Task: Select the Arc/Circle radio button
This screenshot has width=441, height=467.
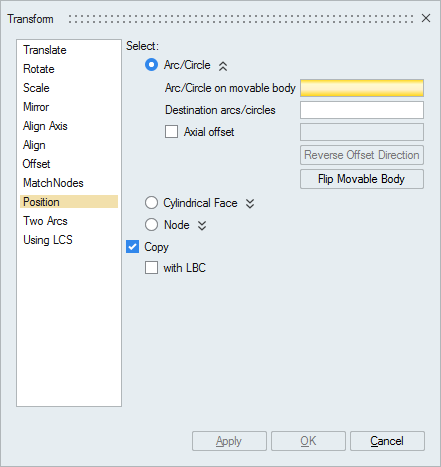Action: [x=151, y=65]
